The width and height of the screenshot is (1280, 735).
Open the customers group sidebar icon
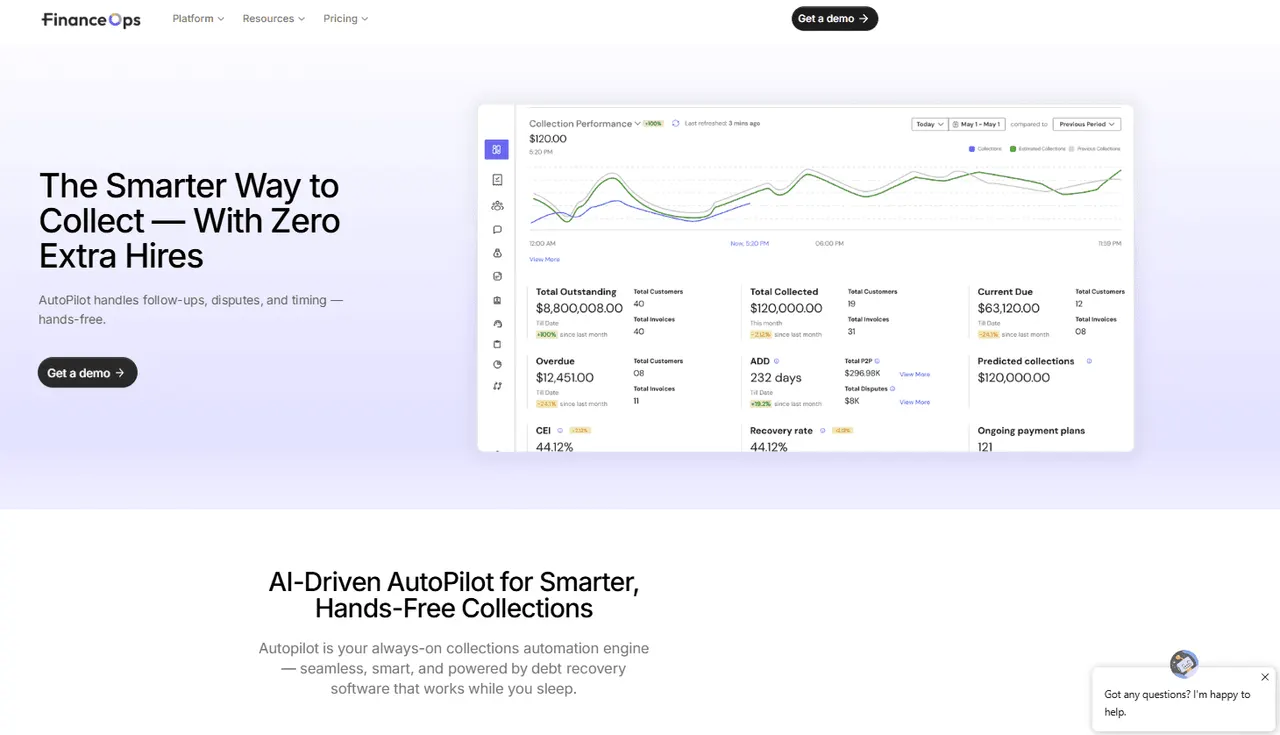click(497, 205)
